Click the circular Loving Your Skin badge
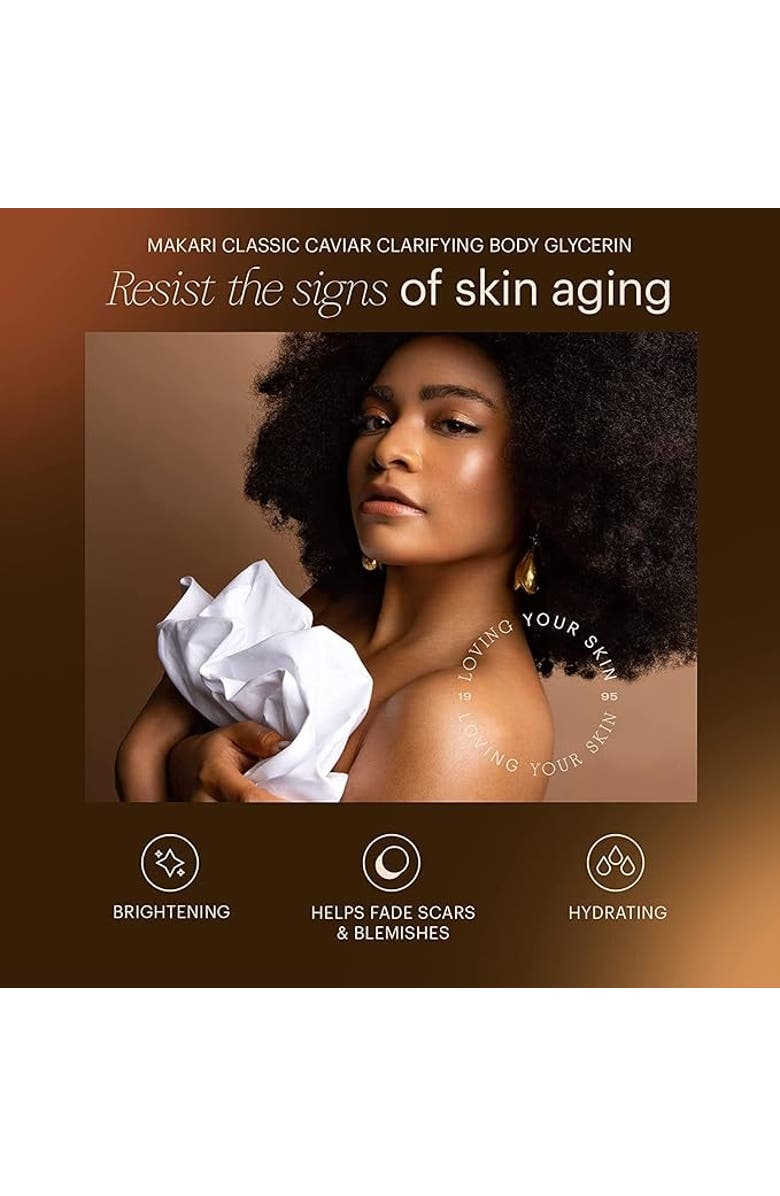The image size is (780, 1196). pyautogui.click(x=537, y=695)
